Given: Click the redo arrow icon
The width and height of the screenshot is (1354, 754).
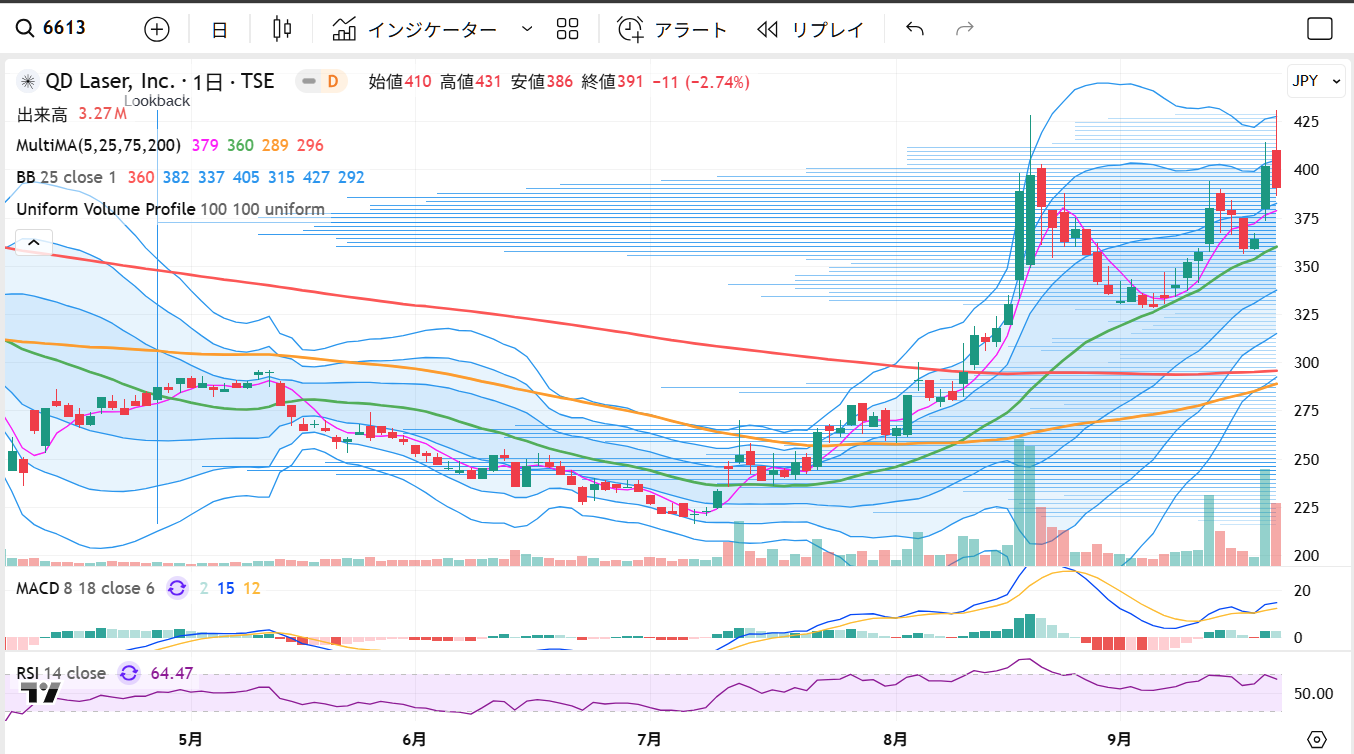Looking at the screenshot, I should coord(964,29).
